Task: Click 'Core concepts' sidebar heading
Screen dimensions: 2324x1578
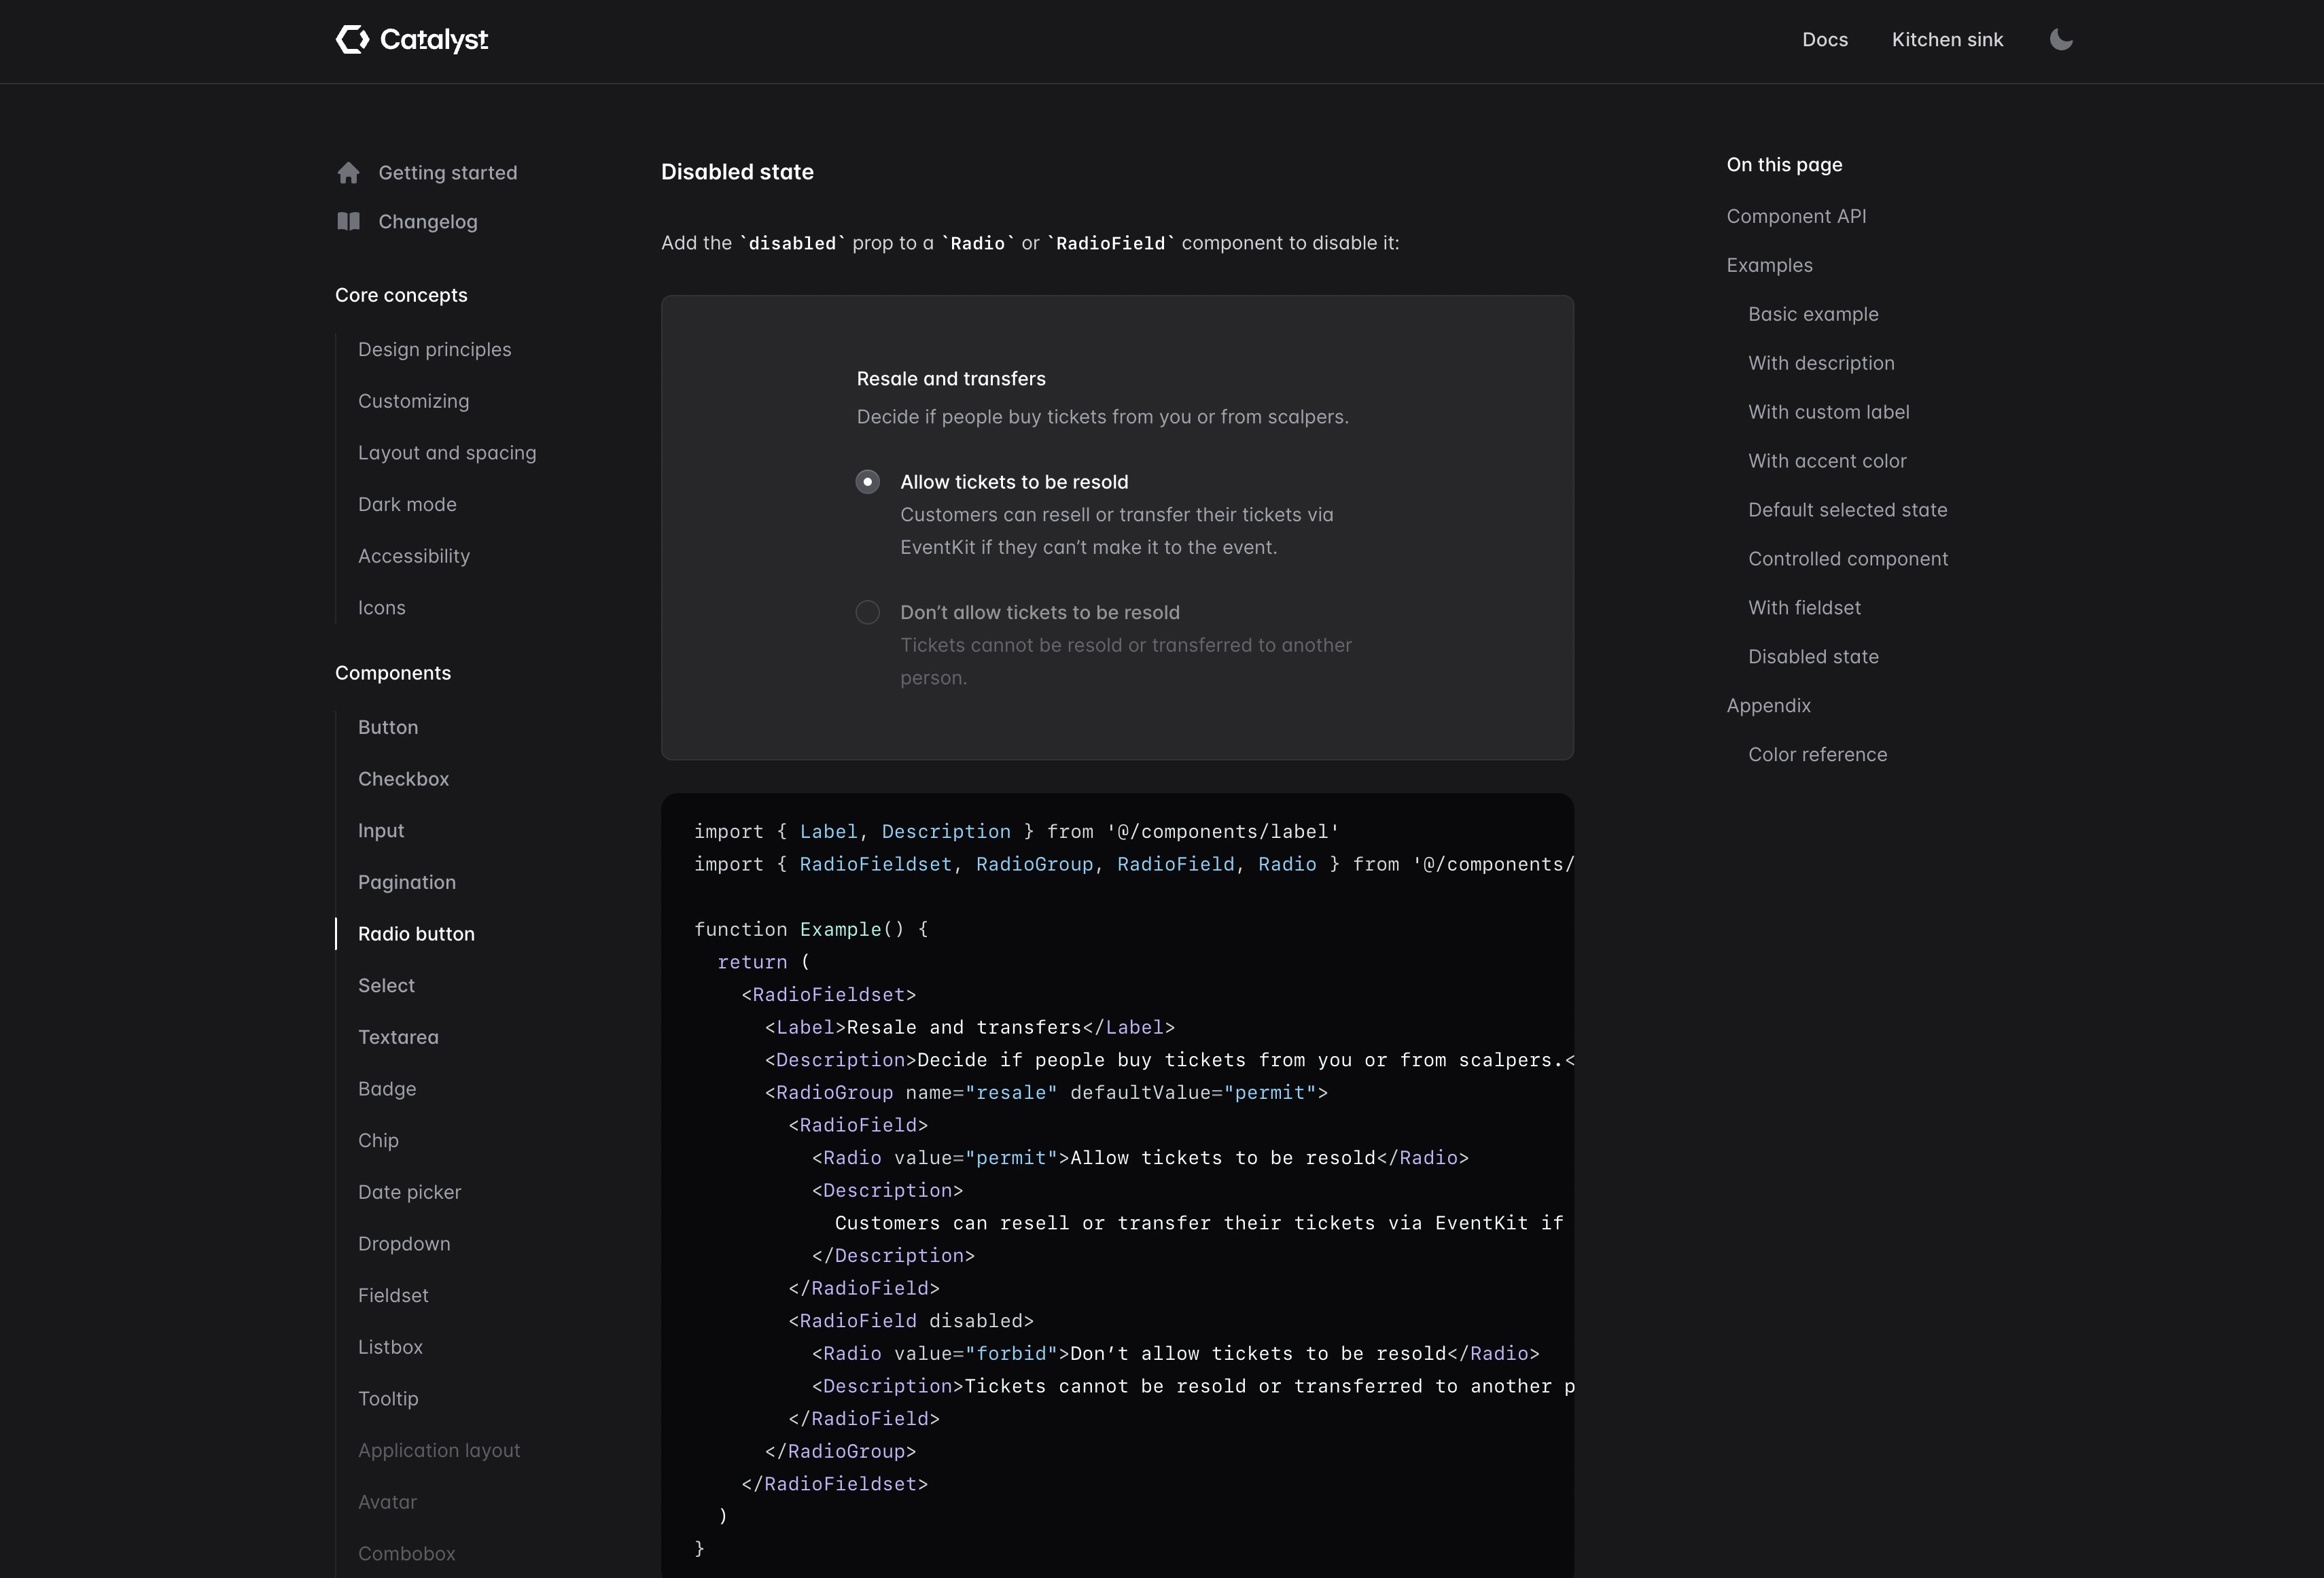Action: tap(401, 296)
